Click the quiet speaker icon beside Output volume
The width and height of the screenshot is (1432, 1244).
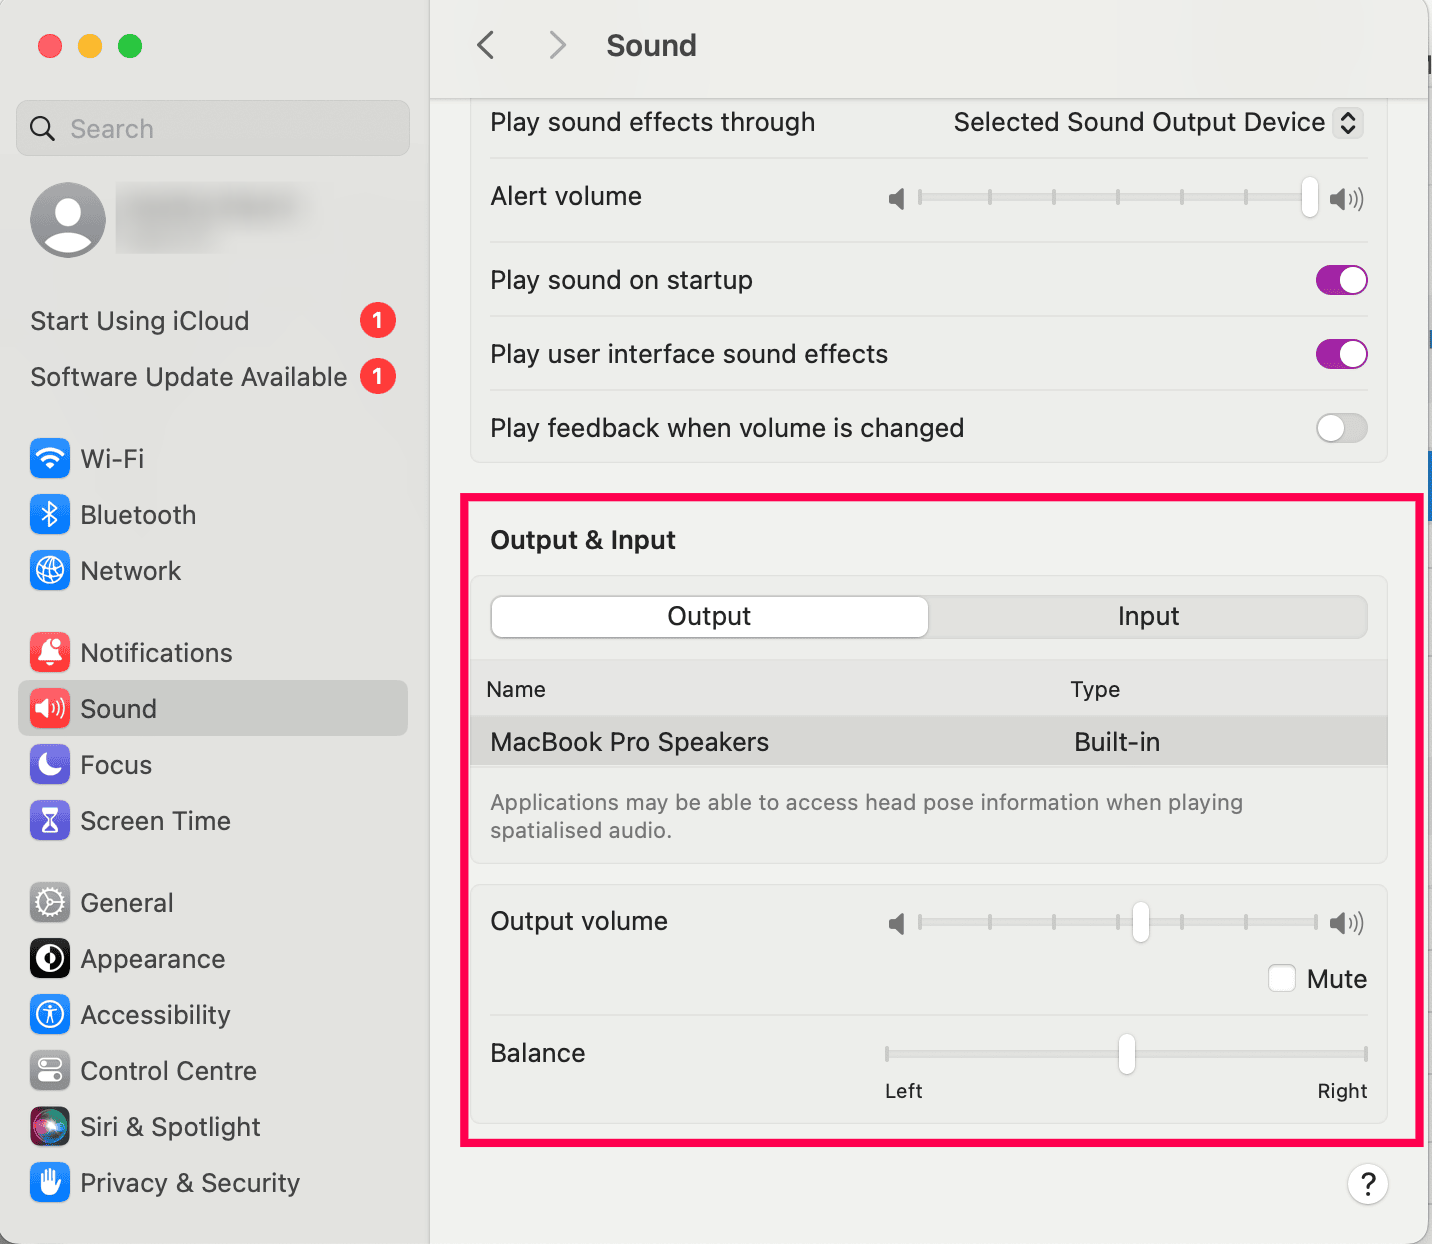pyautogui.click(x=897, y=923)
